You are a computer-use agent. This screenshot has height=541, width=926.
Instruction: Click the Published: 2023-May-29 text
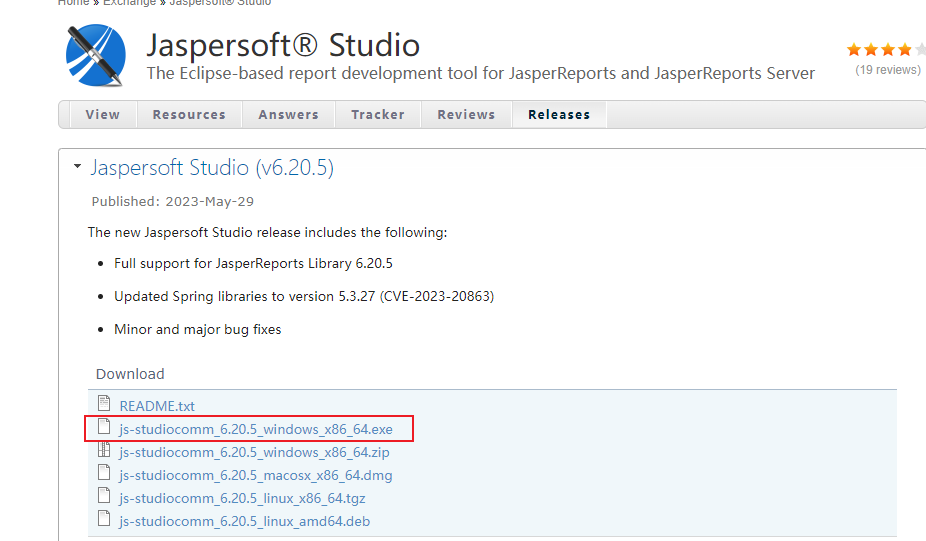coord(172,201)
